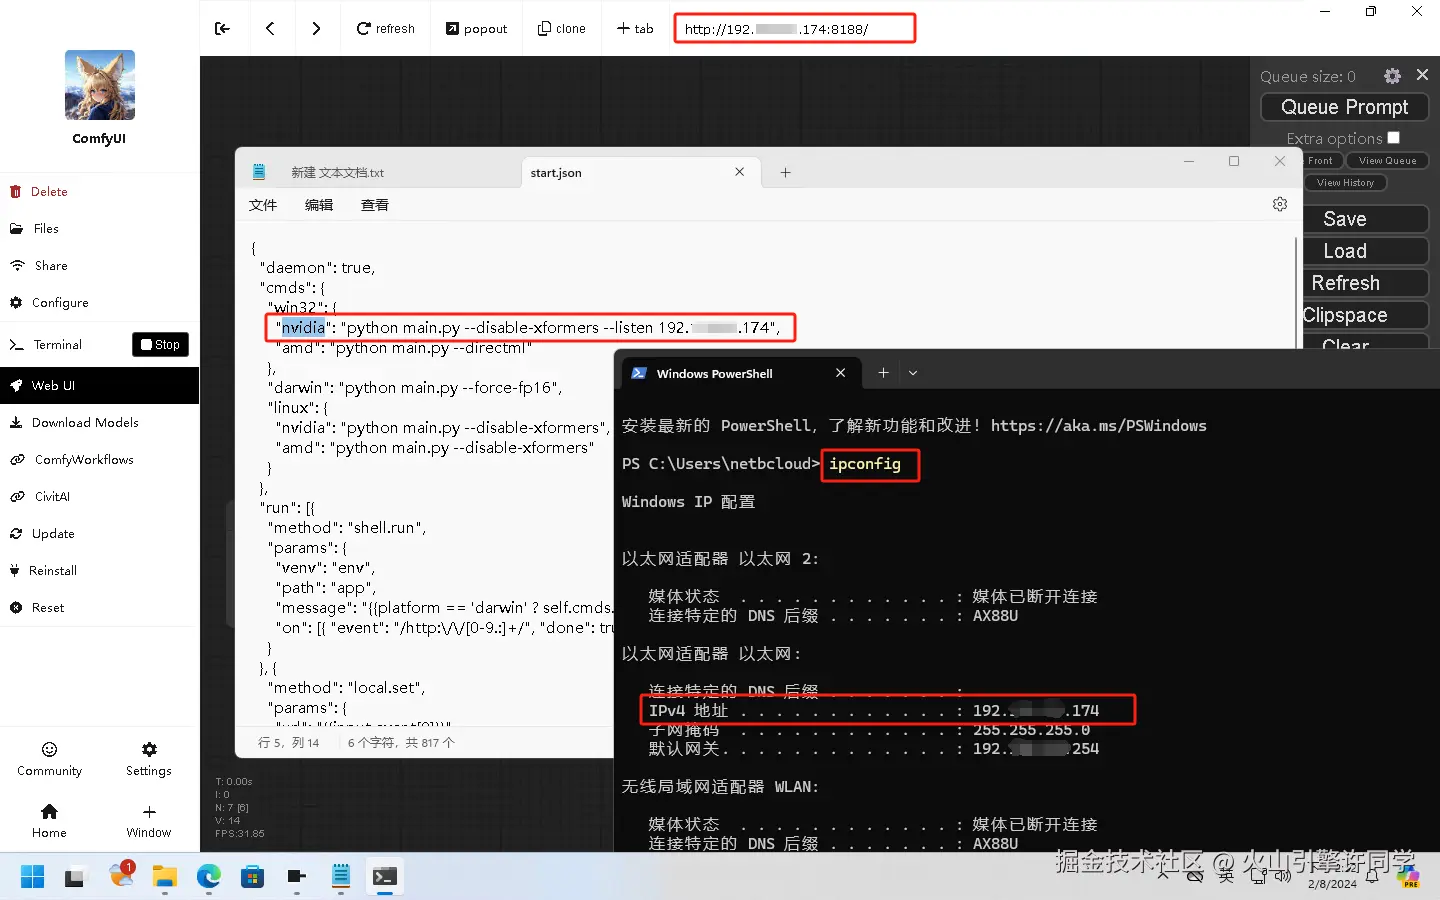This screenshot has height=900, width=1440.
Task: Open the Notepad 文件 menu
Action: pyautogui.click(x=263, y=205)
